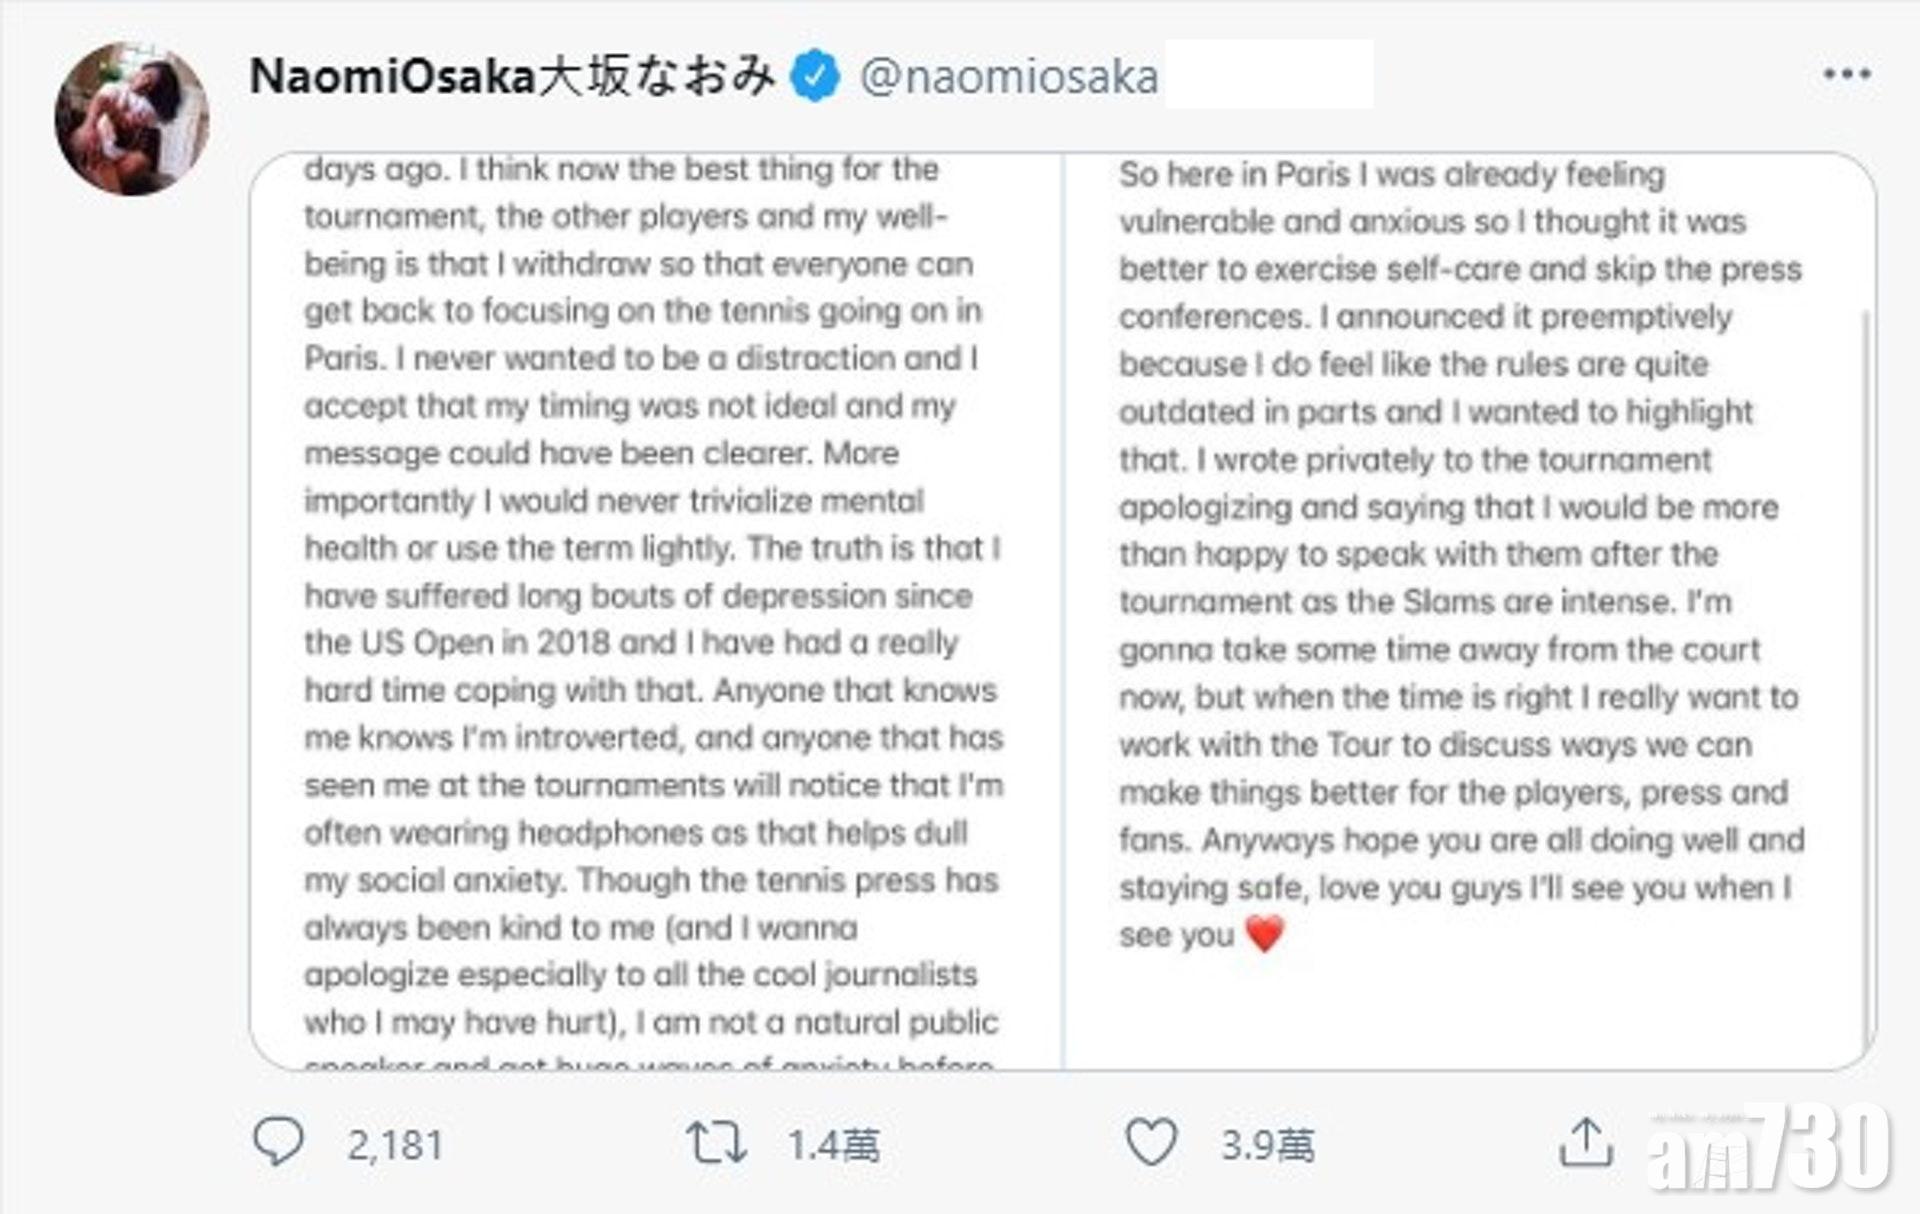The image size is (1920, 1214).
Task: Click the NaomiOsaka display name
Action: [x=392, y=76]
